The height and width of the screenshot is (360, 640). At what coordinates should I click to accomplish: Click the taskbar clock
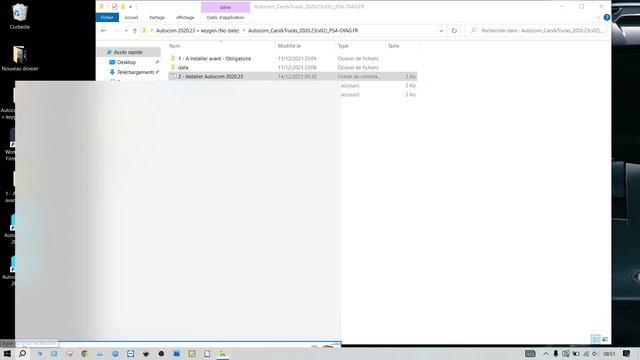pos(609,353)
